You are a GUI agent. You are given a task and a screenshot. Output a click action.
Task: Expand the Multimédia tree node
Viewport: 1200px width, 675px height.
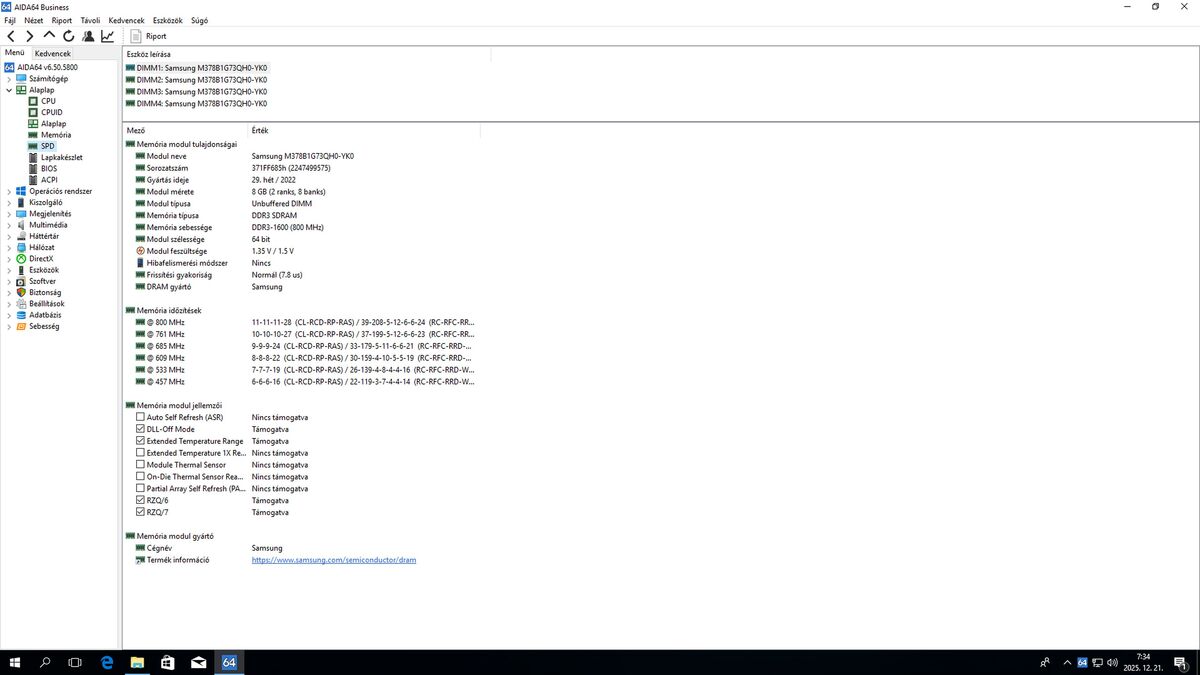[x=9, y=225]
